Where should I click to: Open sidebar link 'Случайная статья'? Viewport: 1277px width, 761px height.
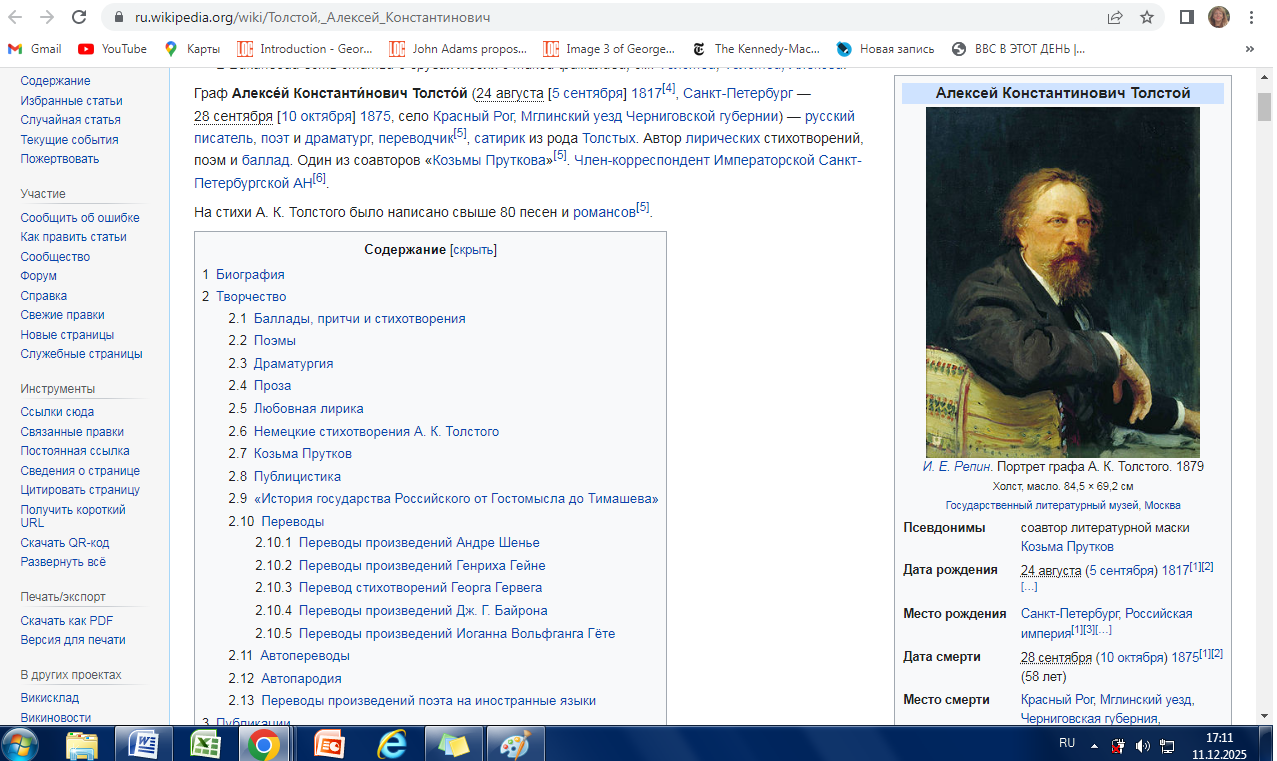coord(70,120)
